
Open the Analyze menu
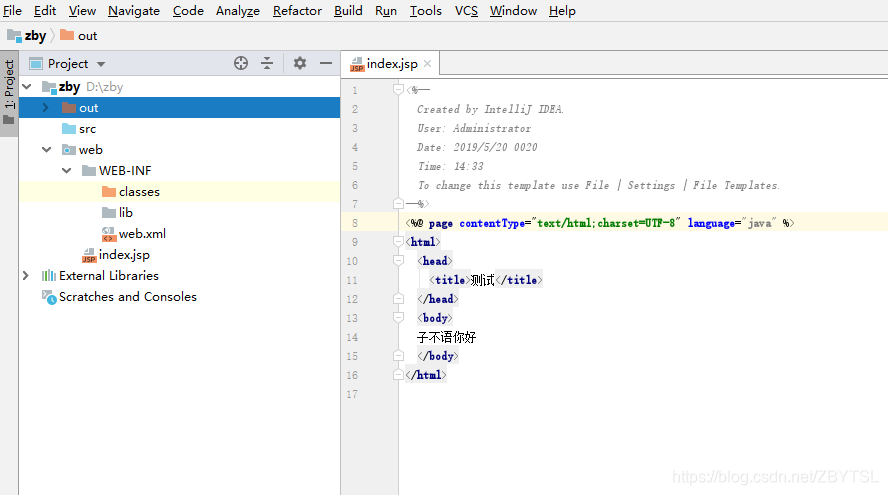click(x=238, y=11)
